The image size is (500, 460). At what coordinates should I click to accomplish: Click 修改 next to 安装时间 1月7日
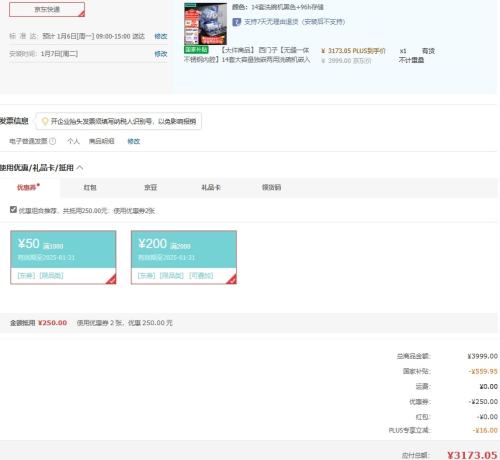click(x=161, y=54)
